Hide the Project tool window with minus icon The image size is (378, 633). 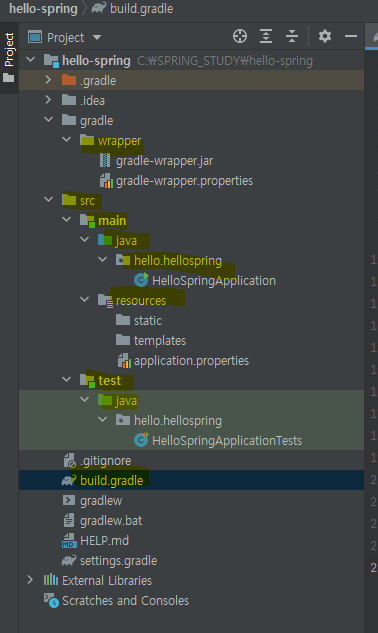[x=351, y=36]
